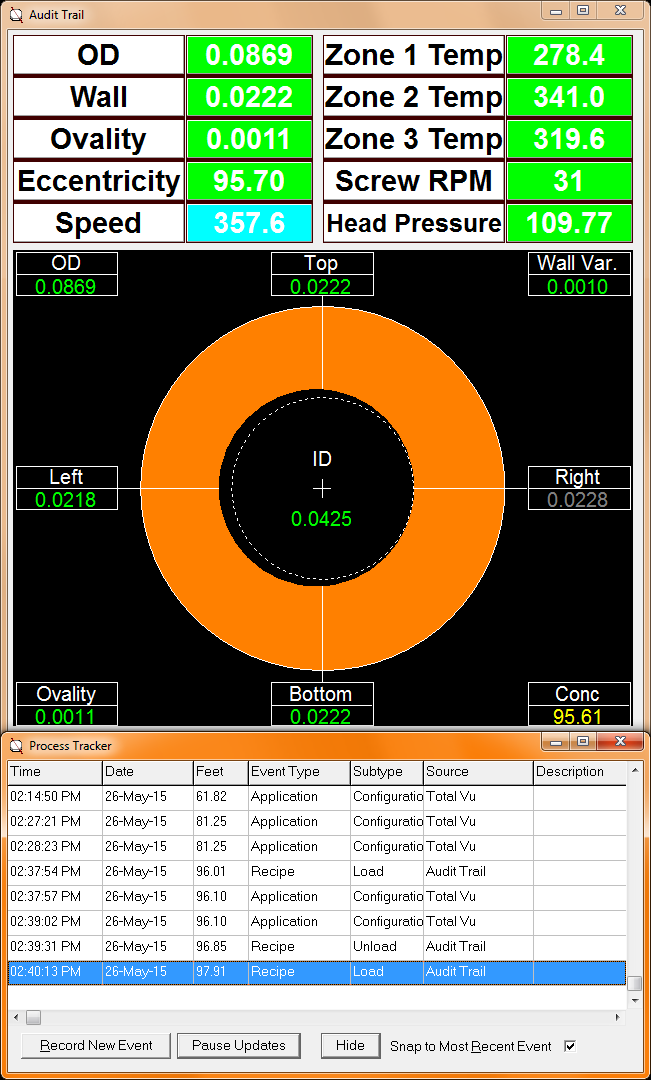This screenshot has height=1080, width=651.
Task: Sort by the Time column header
Action: (x=54, y=772)
